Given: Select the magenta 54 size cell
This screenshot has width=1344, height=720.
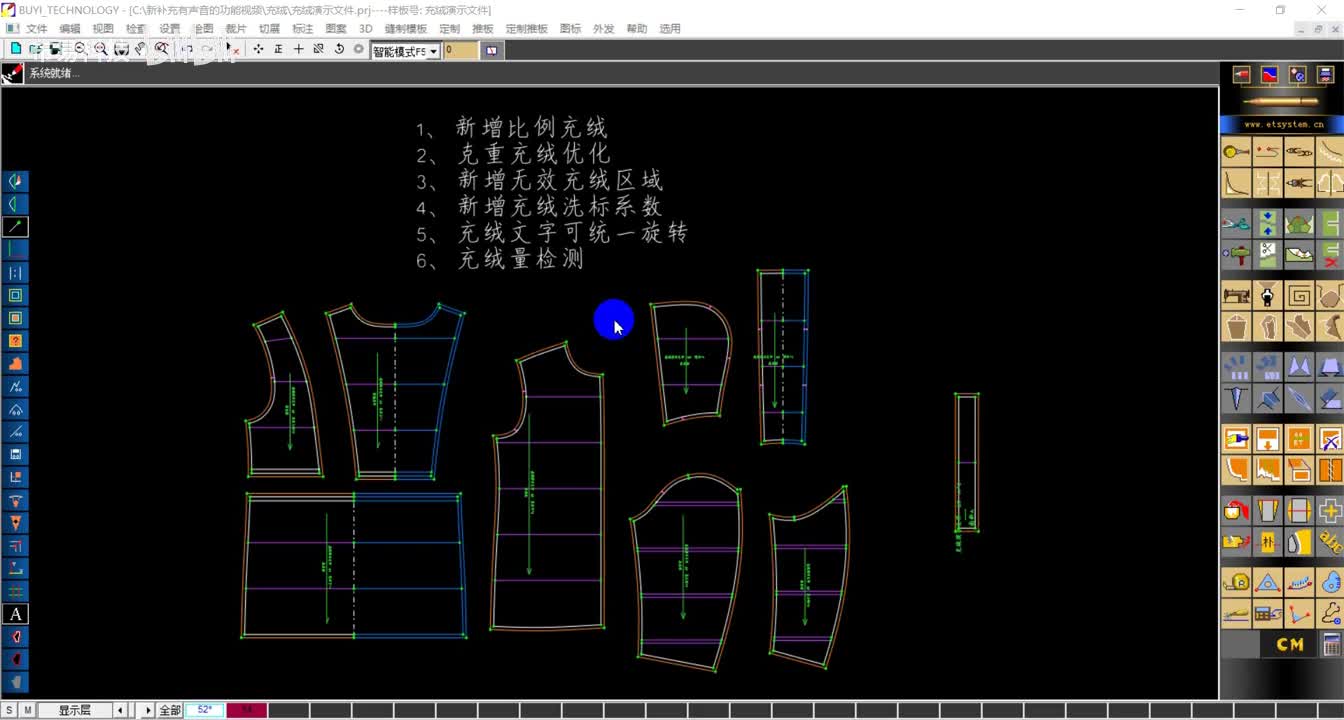Looking at the screenshot, I should (x=246, y=710).
